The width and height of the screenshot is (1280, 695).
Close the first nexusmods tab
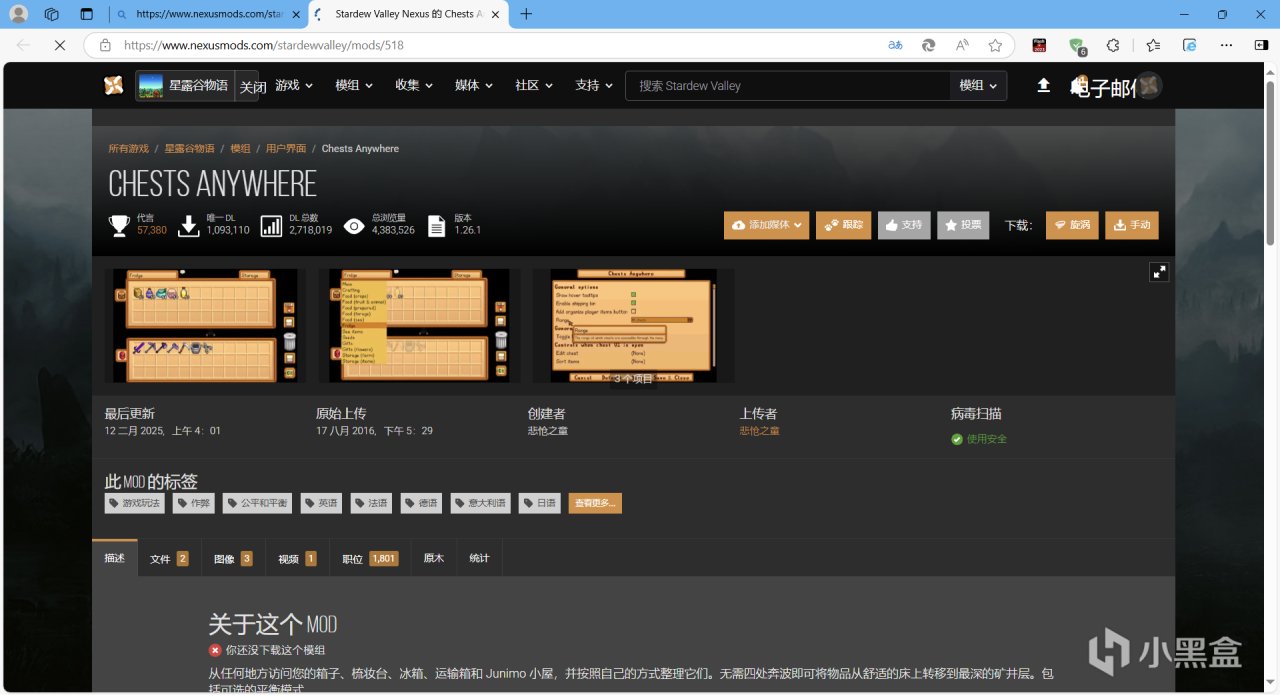tap(296, 14)
